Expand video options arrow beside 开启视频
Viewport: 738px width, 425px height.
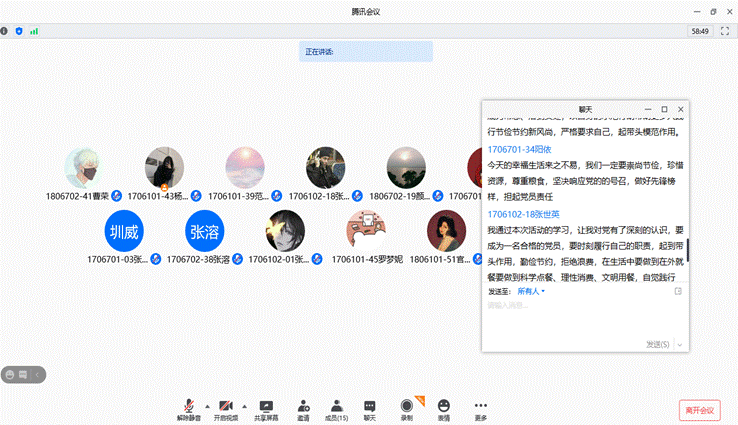point(244,406)
